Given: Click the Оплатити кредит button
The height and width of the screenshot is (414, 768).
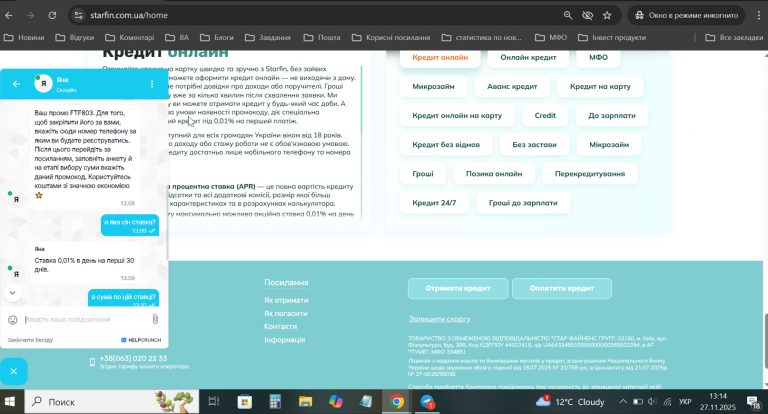Looking at the screenshot, I should (562, 289).
